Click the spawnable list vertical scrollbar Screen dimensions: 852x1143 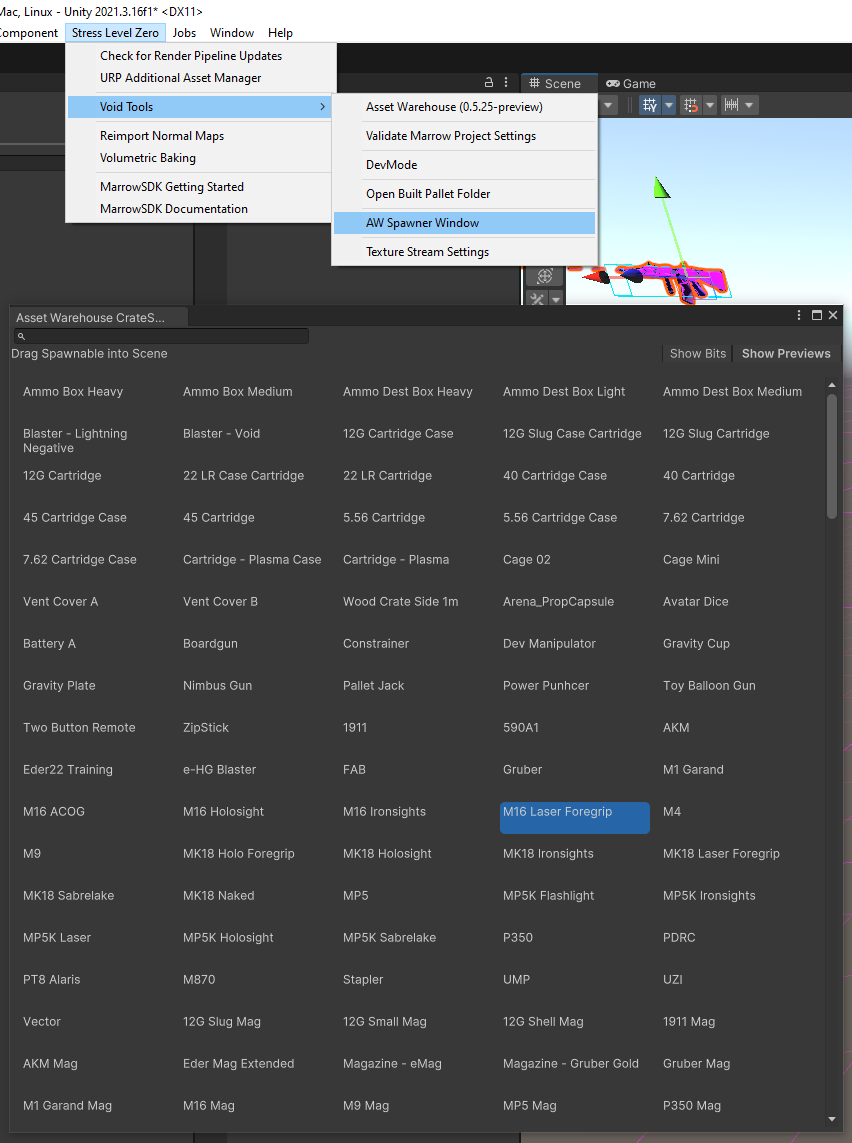point(832,456)
